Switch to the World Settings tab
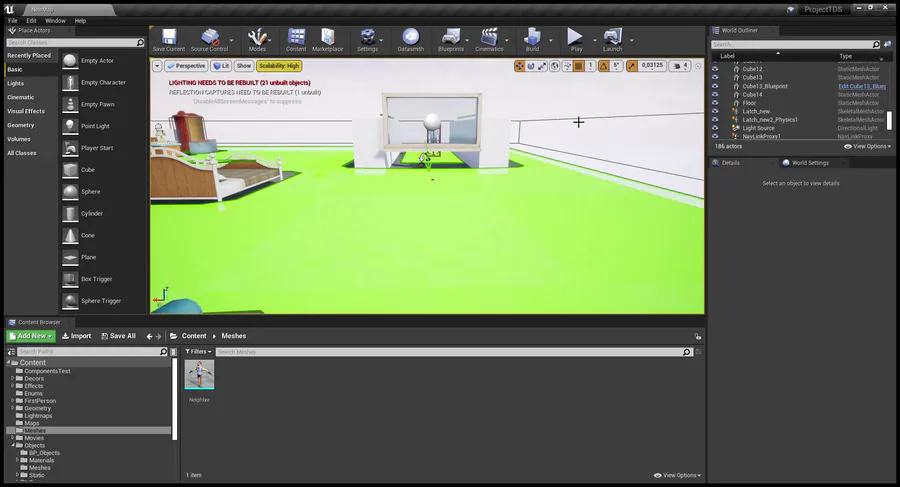This screenshot has height=487, width=900. [810, 163]
